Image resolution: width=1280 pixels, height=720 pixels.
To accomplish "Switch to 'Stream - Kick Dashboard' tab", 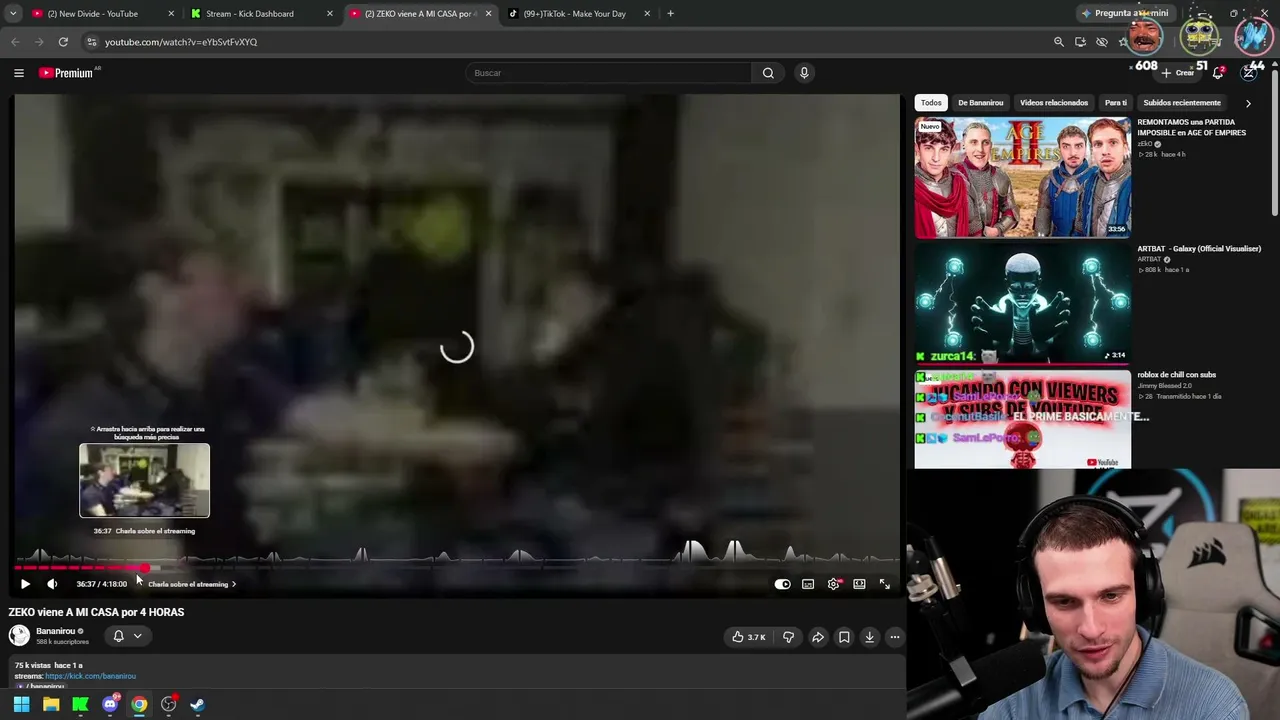I will 260,14.
